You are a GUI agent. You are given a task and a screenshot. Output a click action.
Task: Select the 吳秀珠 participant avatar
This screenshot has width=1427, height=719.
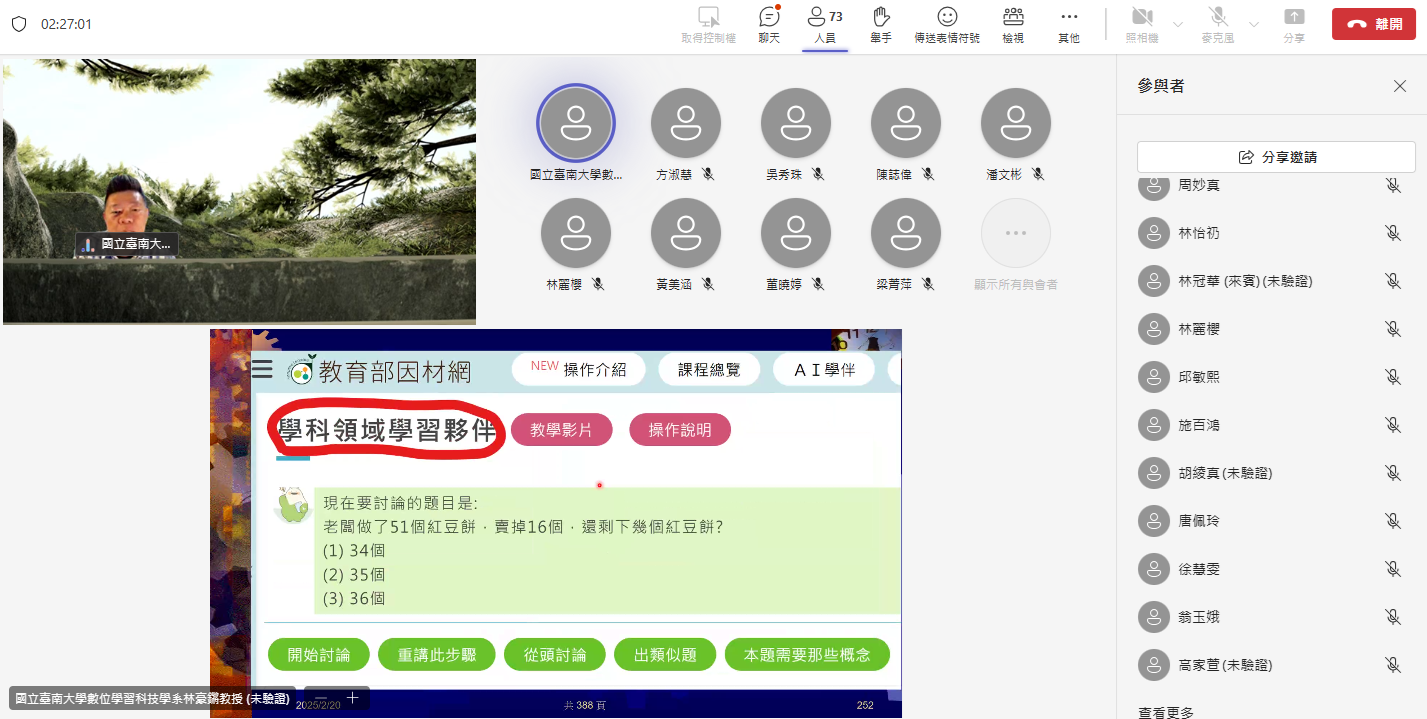pos(796,123)
